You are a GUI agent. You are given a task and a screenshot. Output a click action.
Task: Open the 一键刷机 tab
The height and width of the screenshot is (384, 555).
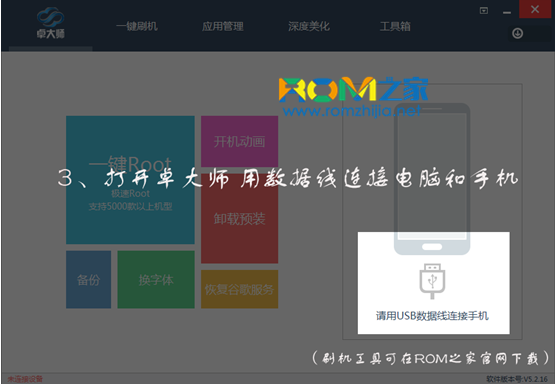(137, 26)
